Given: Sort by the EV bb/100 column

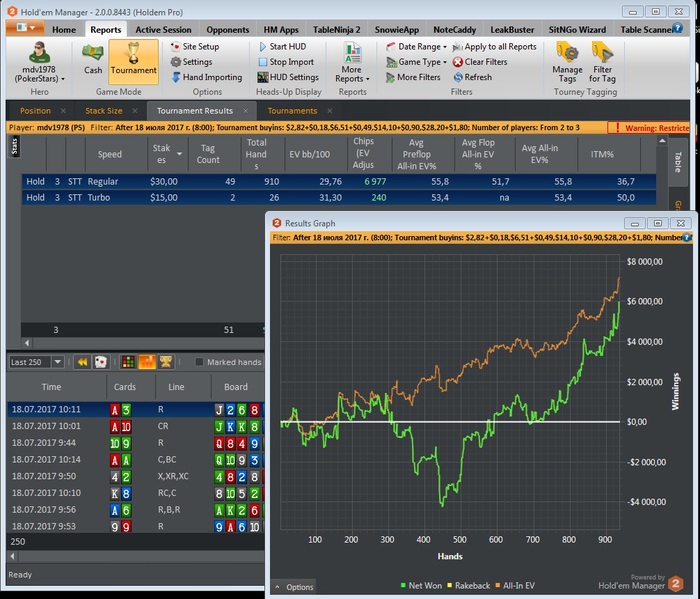Looking at the screenshot, I should pos(309,154).
